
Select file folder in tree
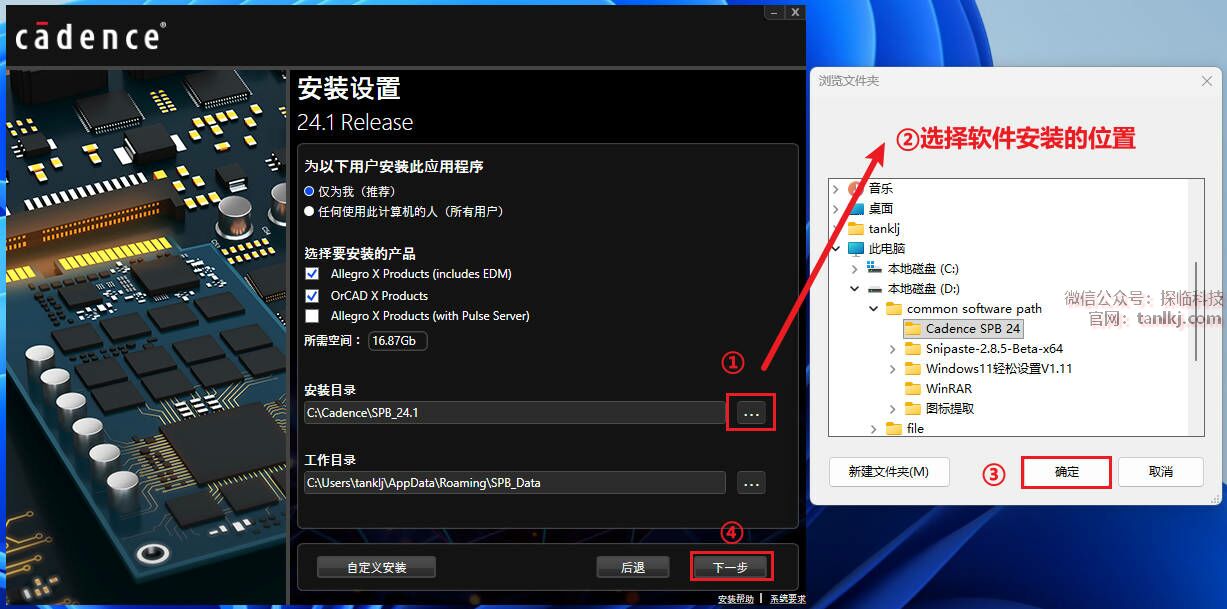915,428
